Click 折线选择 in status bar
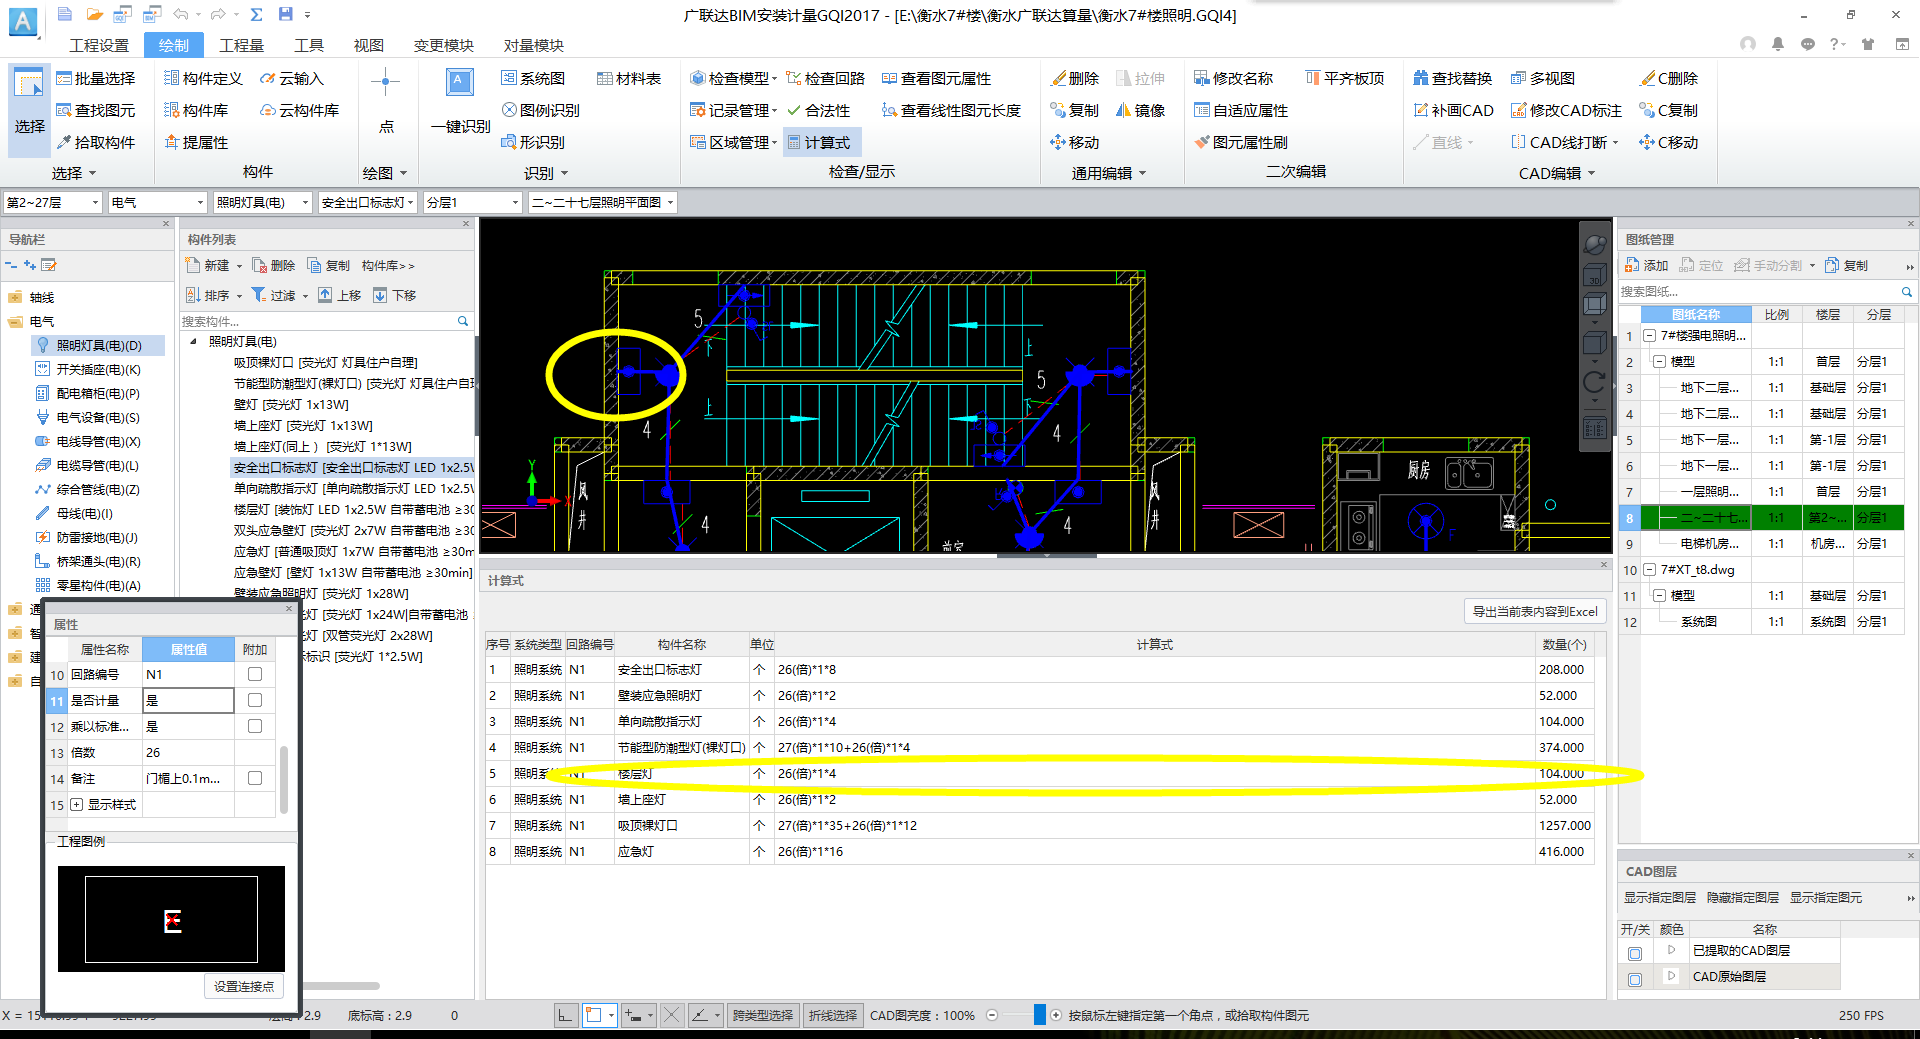This screenshot has width=1920, height=1039. (x=832, y=1015)
